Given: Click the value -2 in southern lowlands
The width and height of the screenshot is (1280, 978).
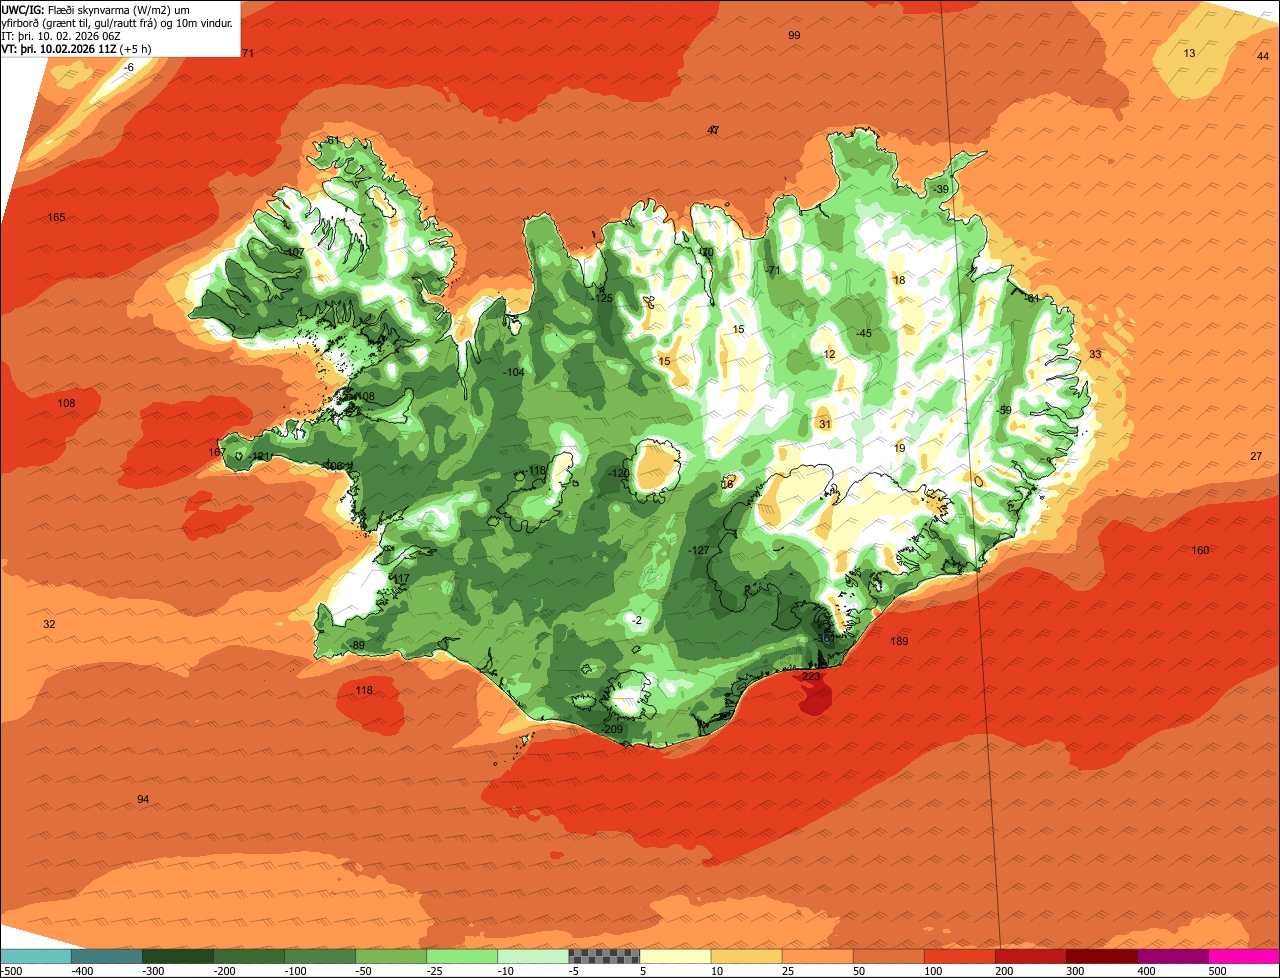Looking at the screenshot, I should [637, 620].
